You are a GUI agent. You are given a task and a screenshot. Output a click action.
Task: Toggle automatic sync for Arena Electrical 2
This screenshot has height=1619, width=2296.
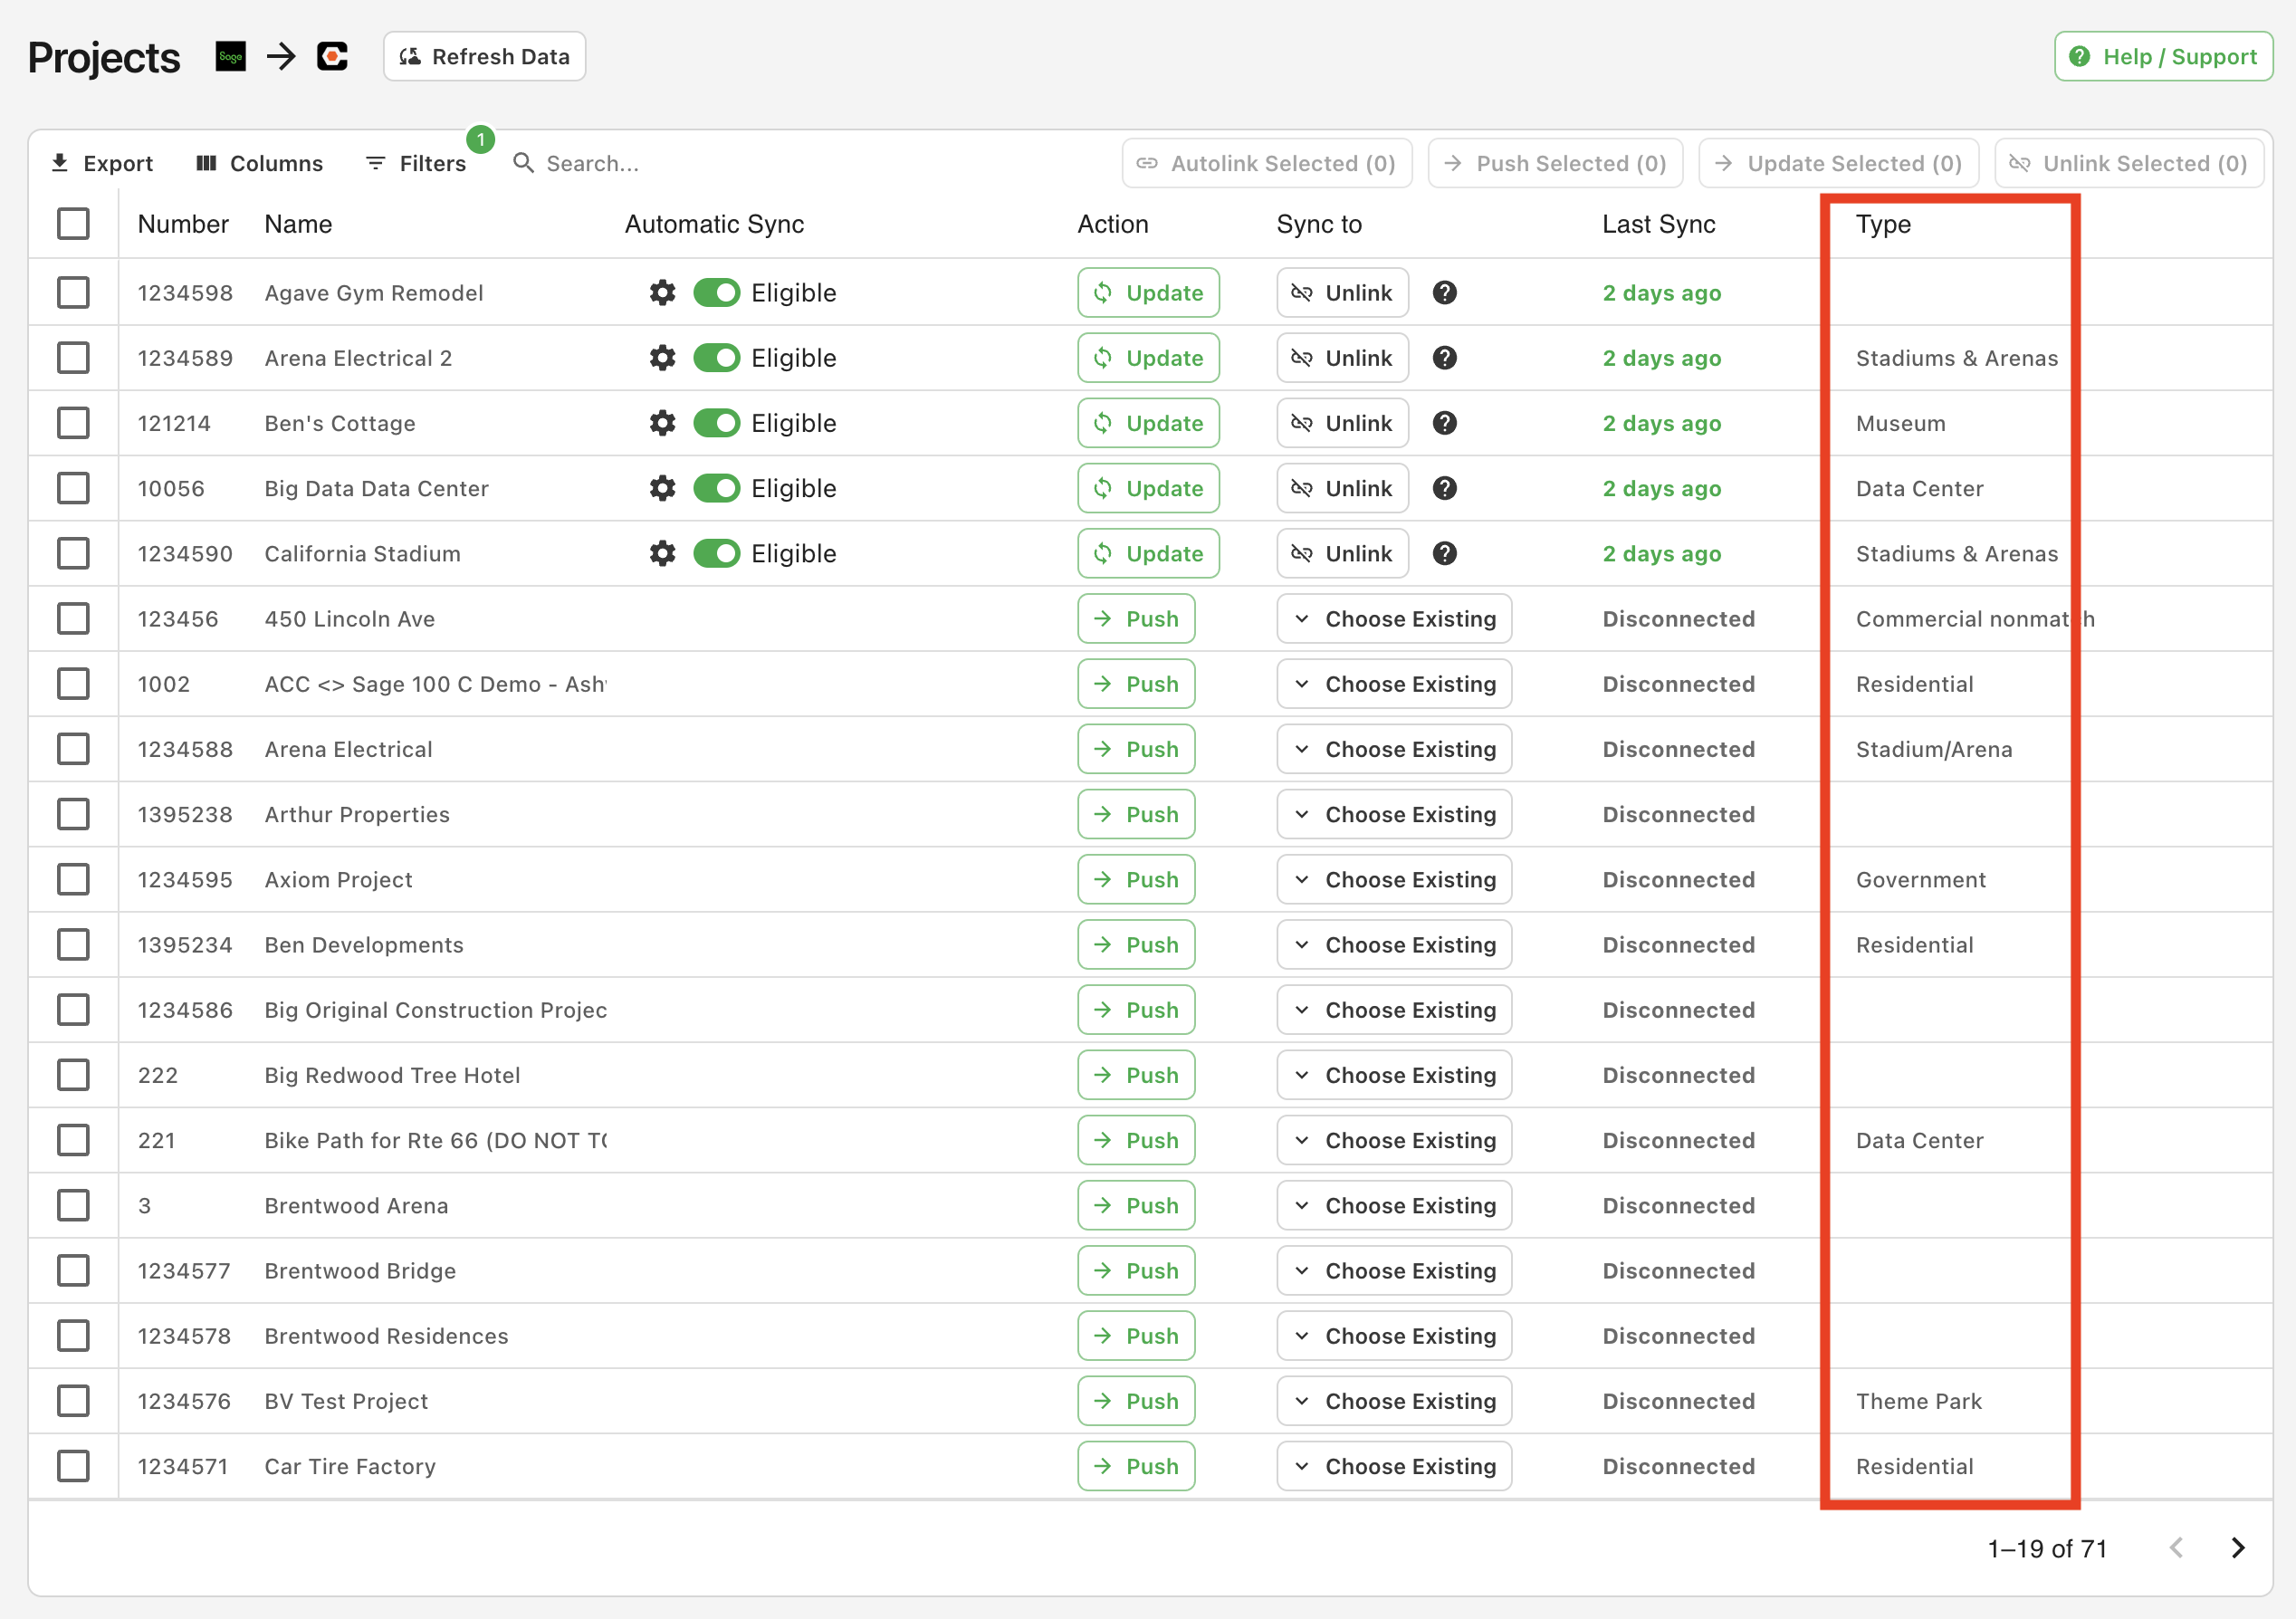pyautogui.click(x=716, y=358)
